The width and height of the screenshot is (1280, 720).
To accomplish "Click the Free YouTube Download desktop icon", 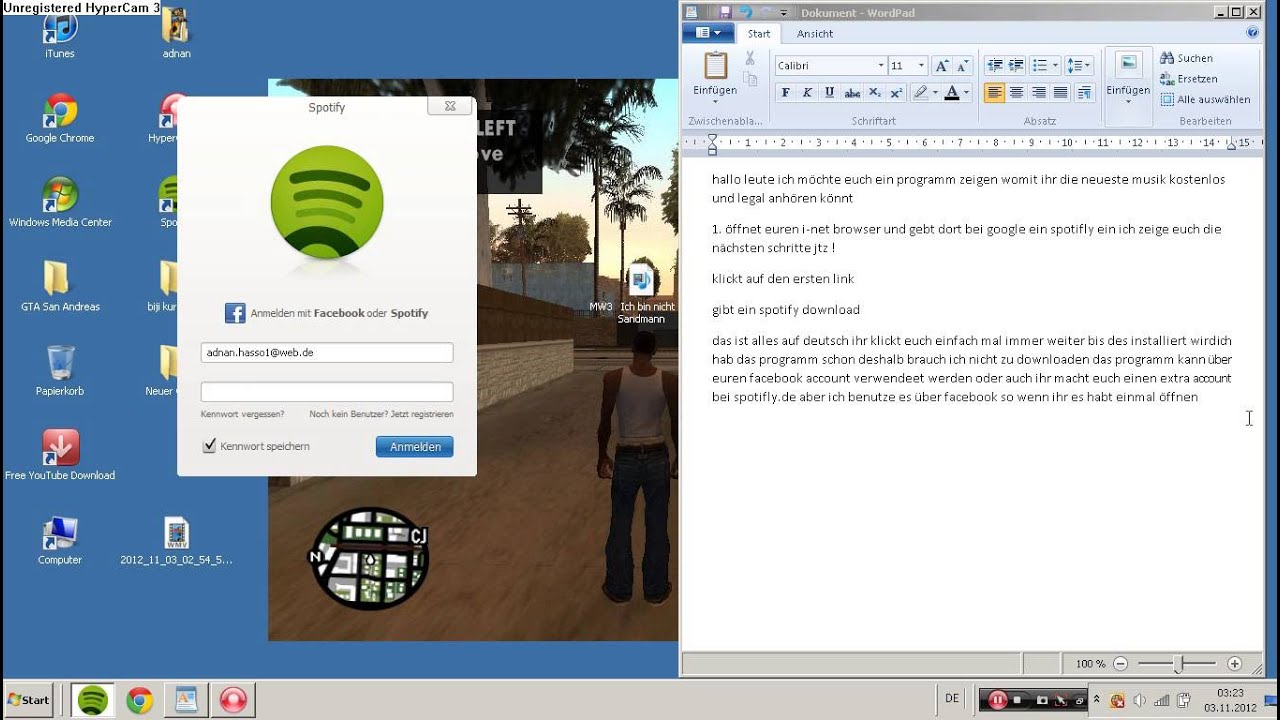I will [x=60, y=455].
